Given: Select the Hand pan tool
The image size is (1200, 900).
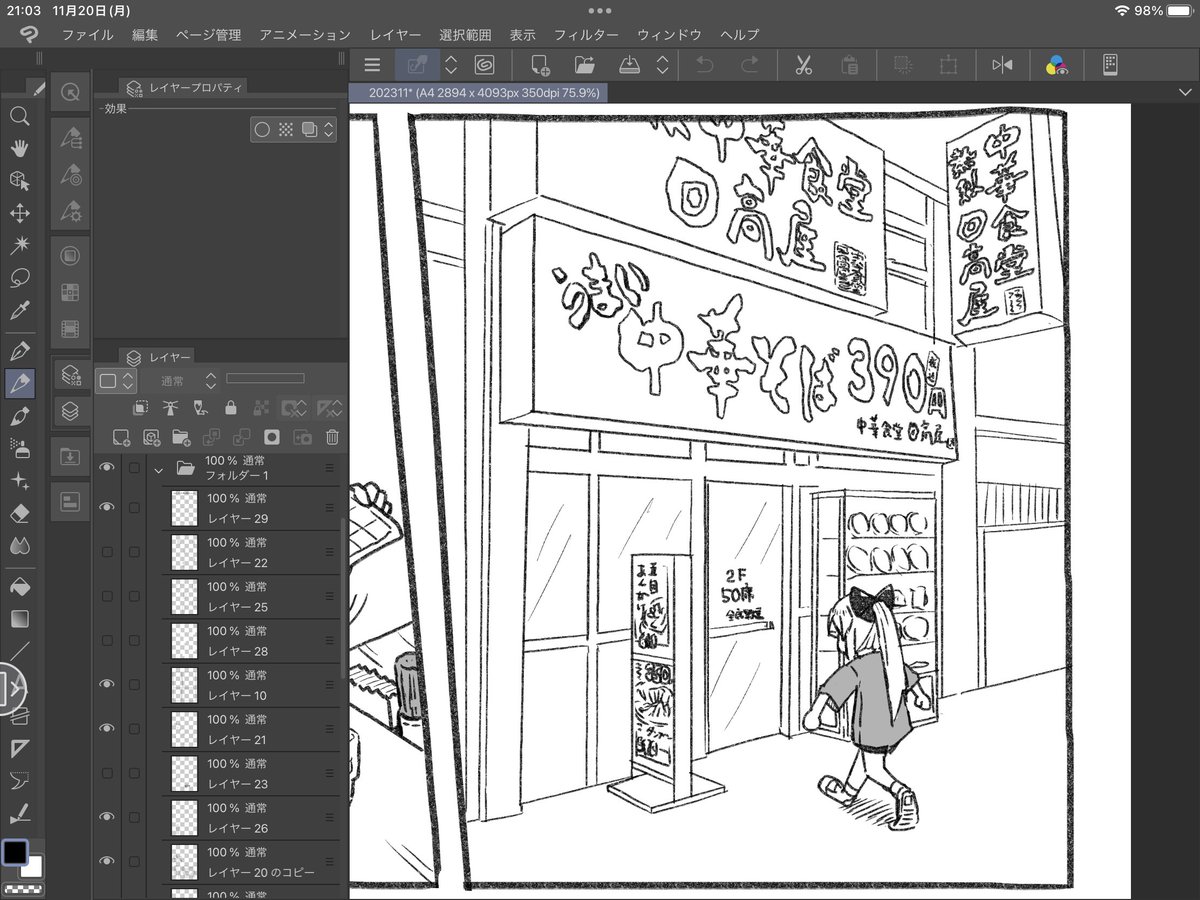Looking at the screenshot, I should [x=19, y=148].
